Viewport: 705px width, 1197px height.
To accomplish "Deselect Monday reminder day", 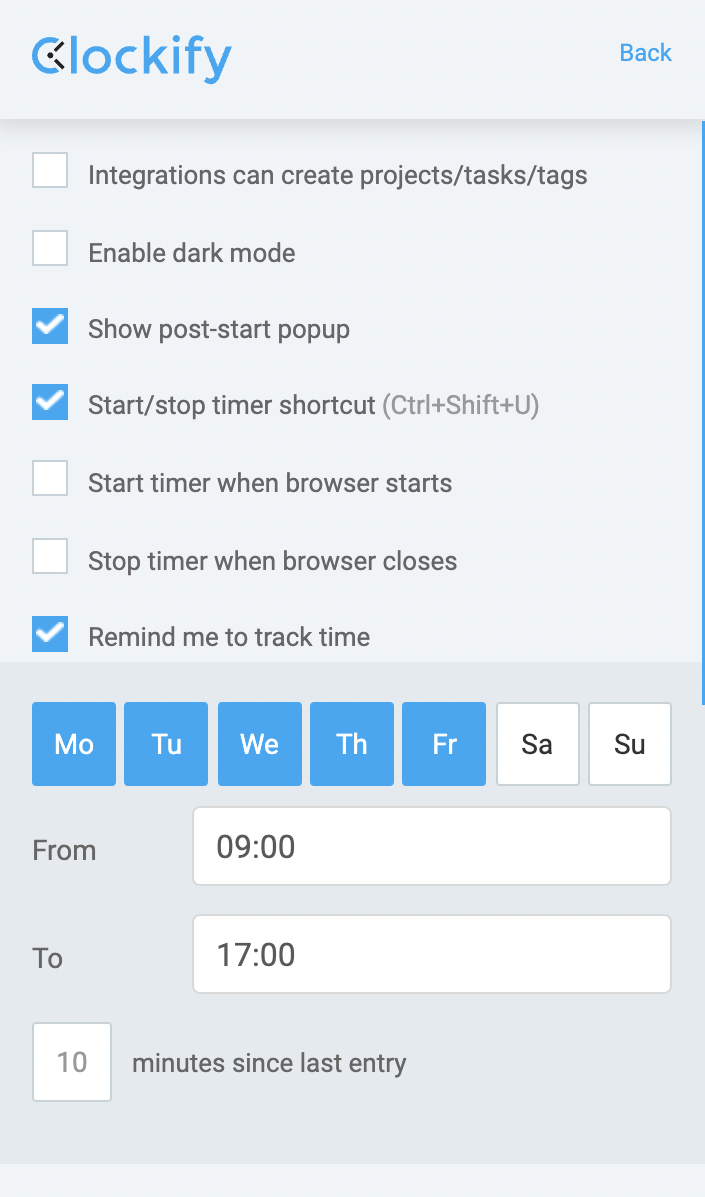I will tap(73, 743).
